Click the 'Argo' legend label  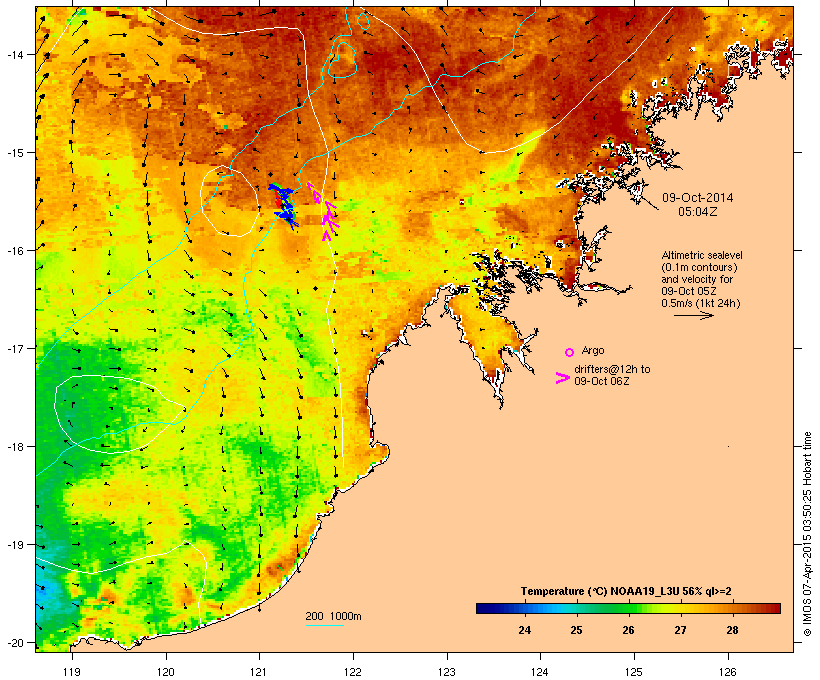coord(593,350)
